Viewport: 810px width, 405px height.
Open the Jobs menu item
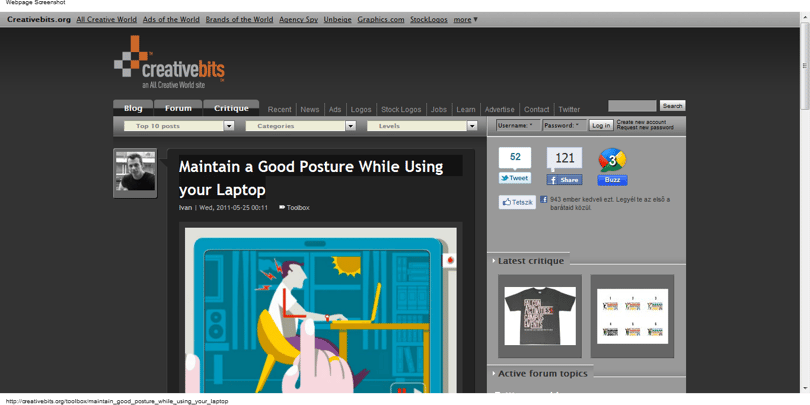439,110
